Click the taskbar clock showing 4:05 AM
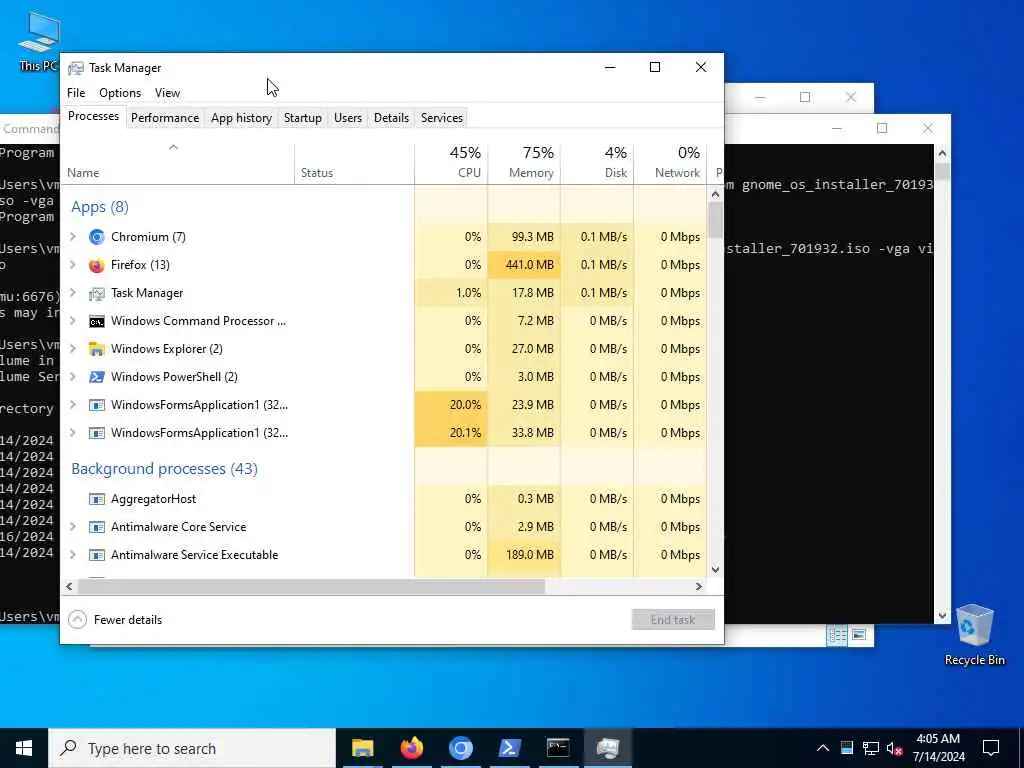The height and width of the screenshot is (768, 1024). click(938, 748)
